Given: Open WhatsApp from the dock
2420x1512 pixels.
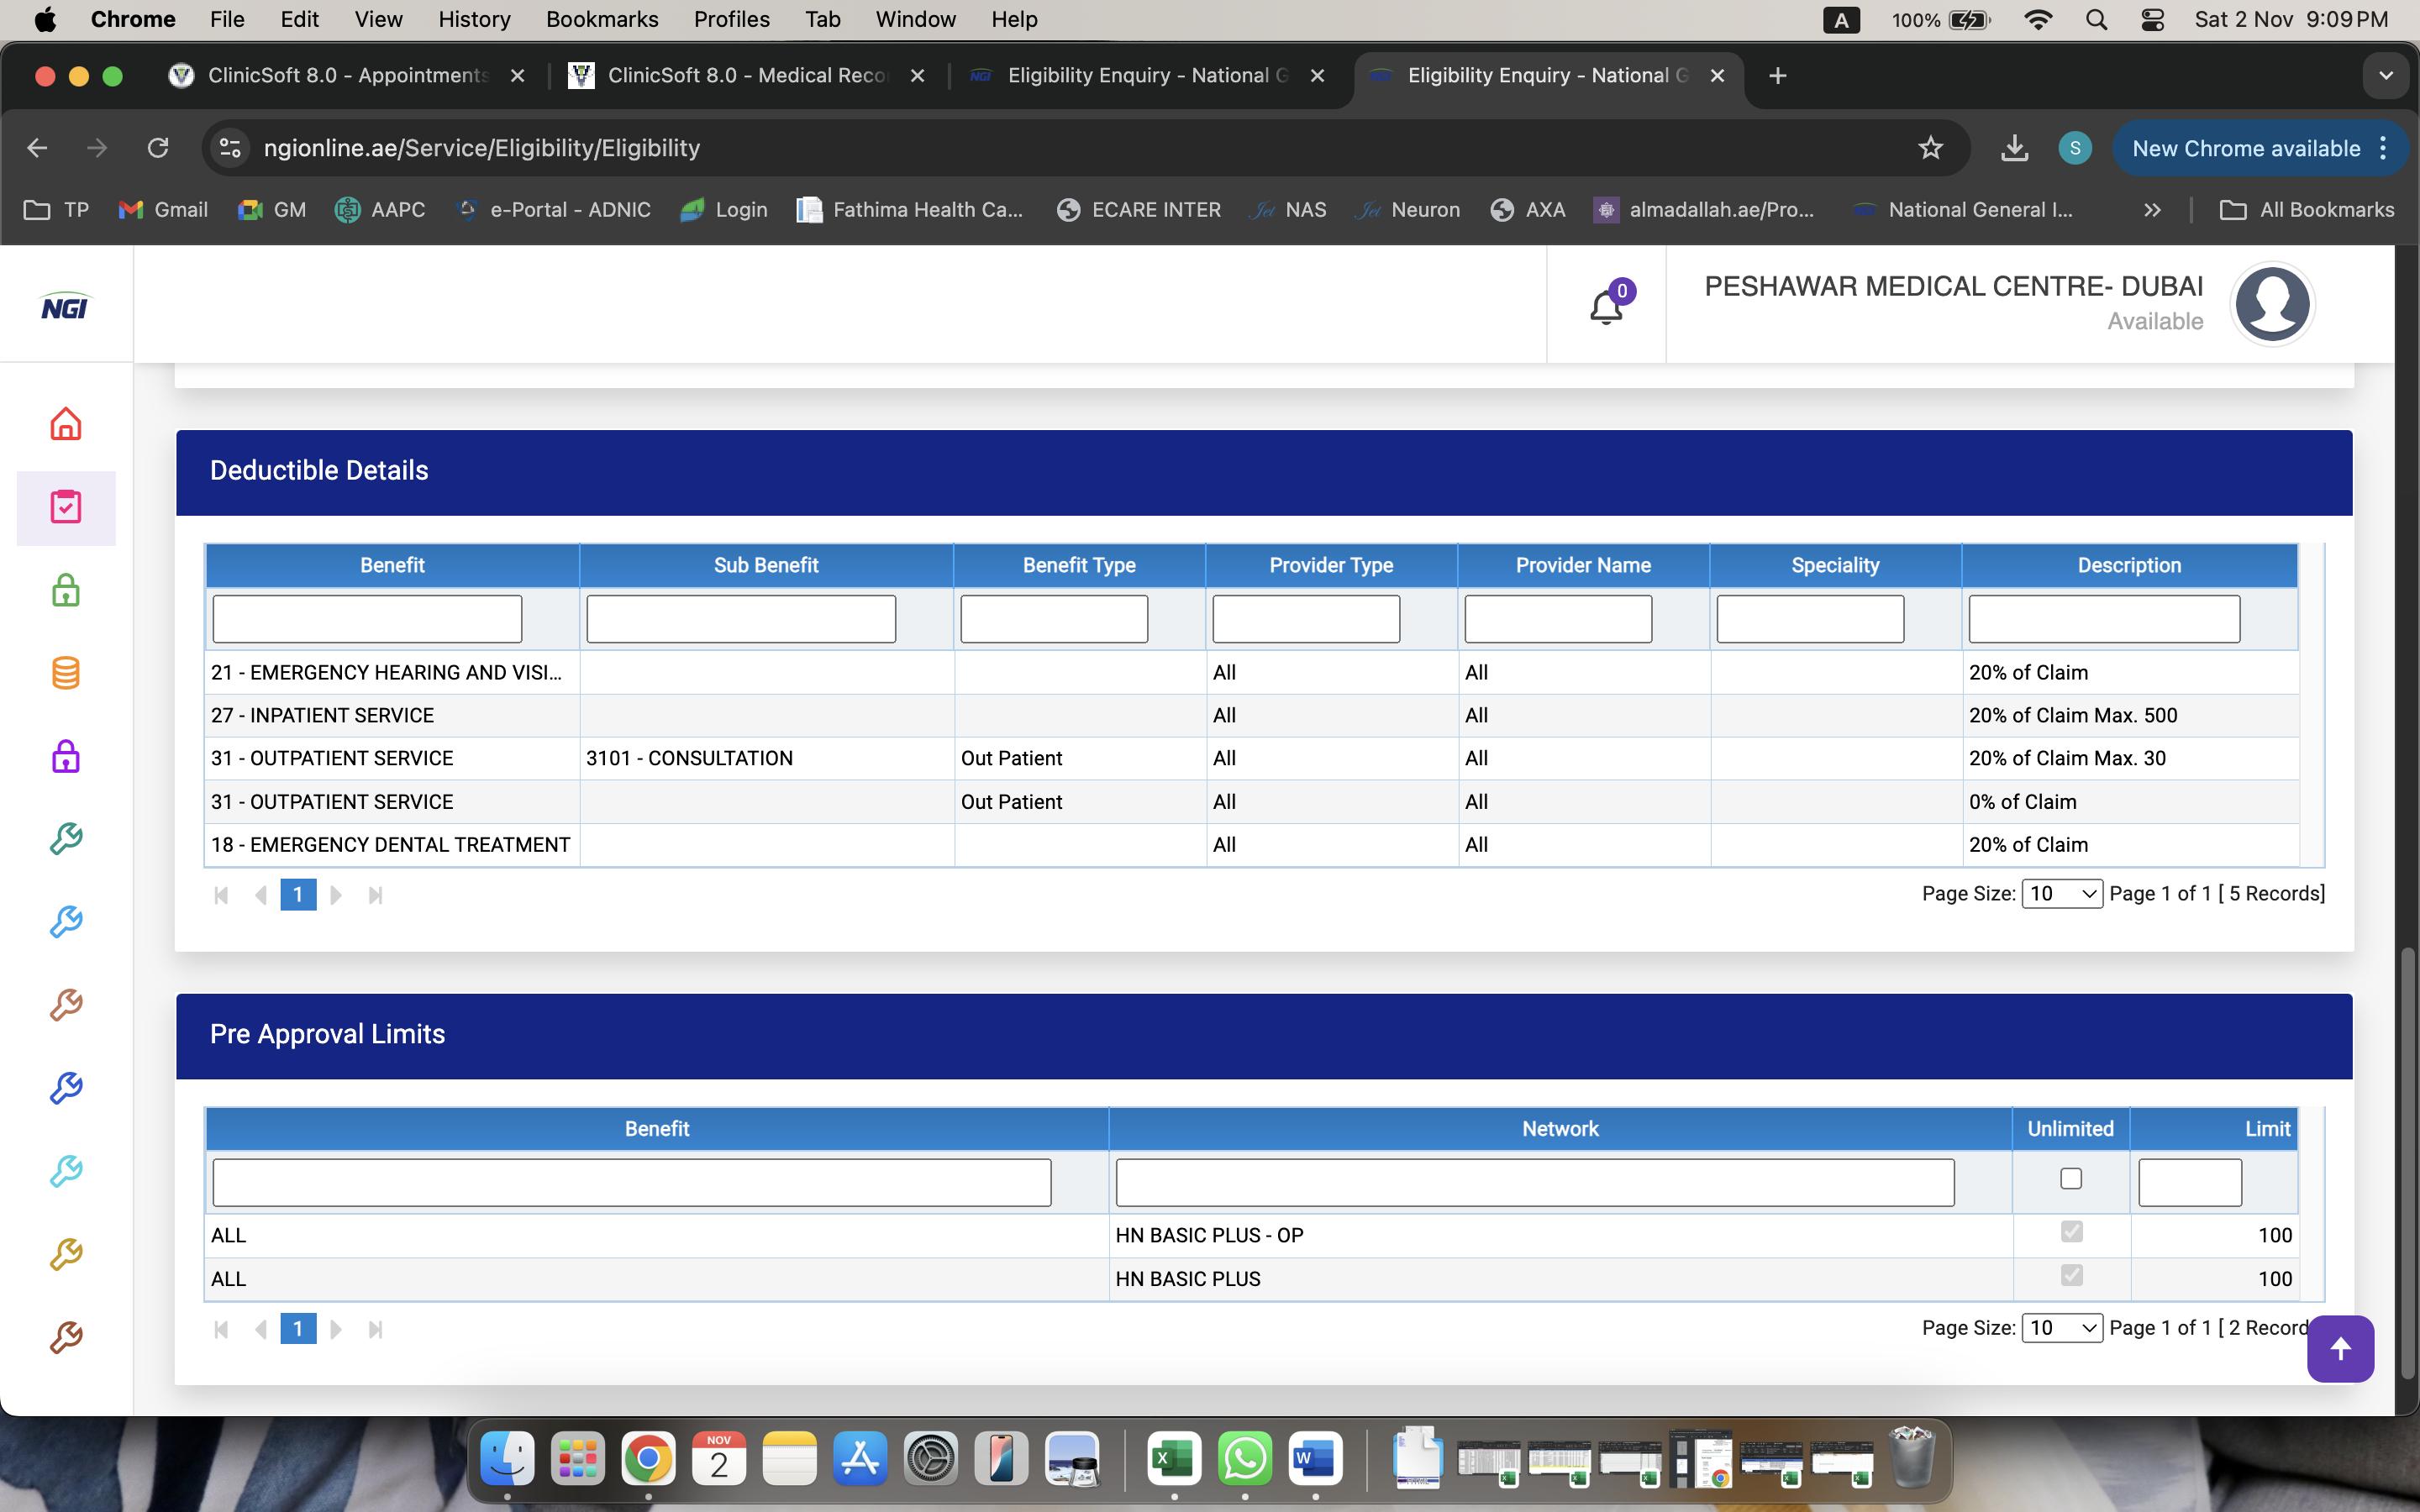Looking at the screenshot, I should click(x=1244, y=1459).
